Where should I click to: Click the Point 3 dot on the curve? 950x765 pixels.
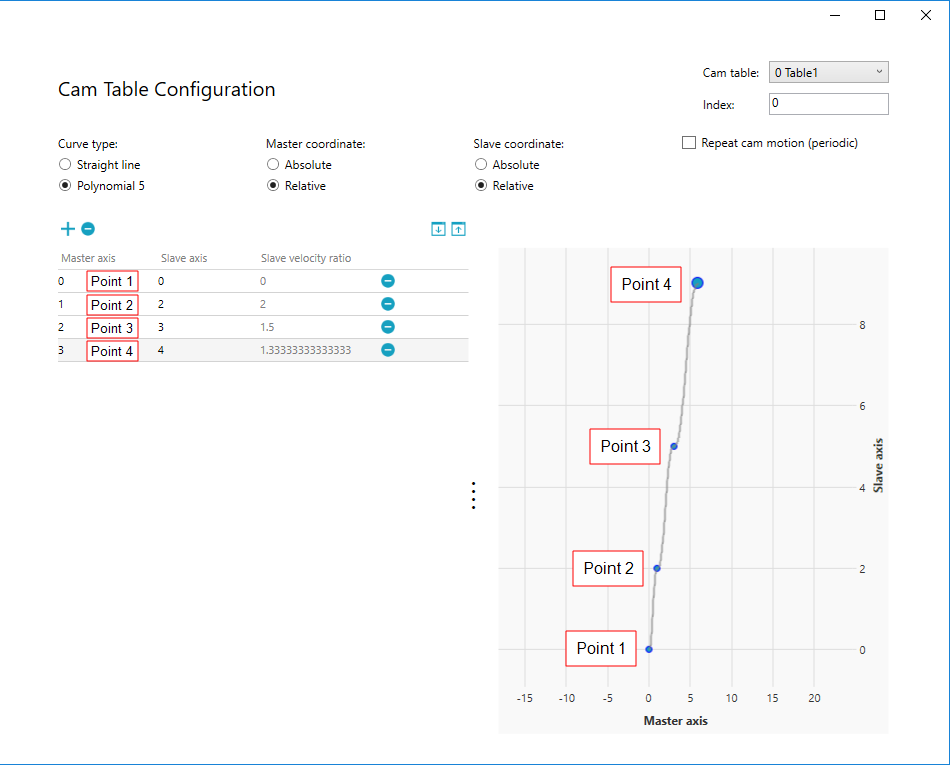pos(674,446)
